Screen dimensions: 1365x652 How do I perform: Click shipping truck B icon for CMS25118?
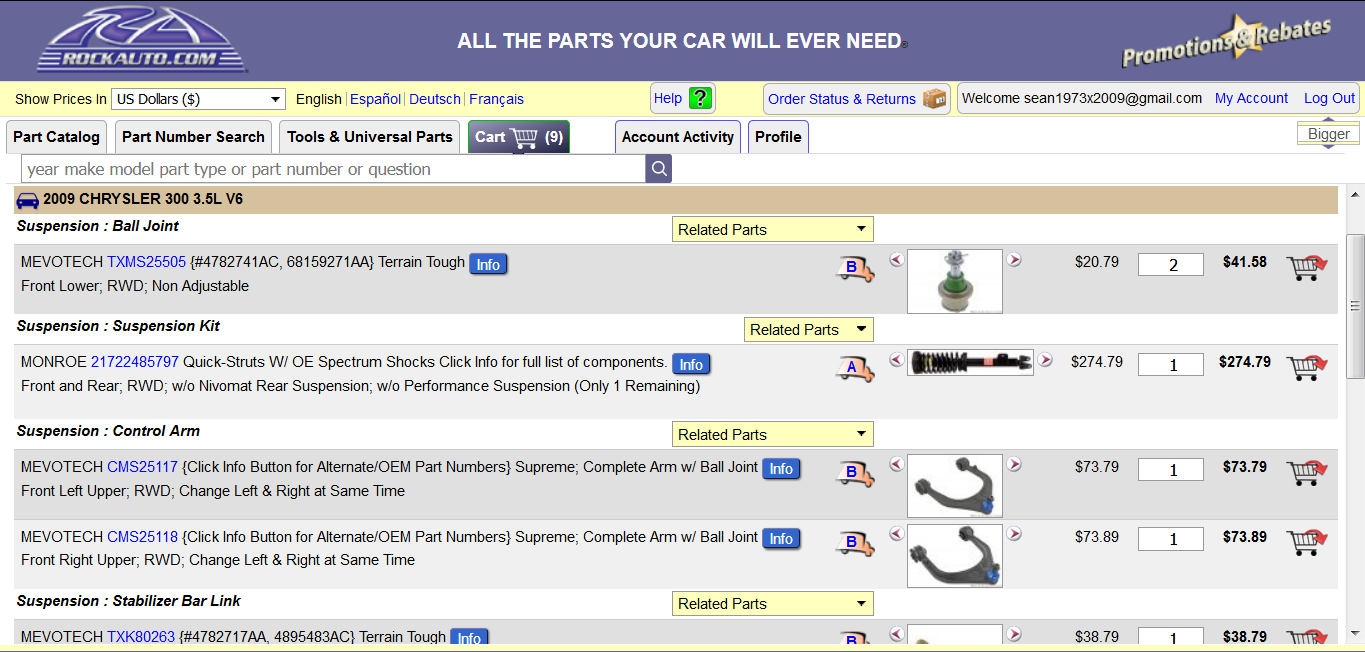point(854,543)
